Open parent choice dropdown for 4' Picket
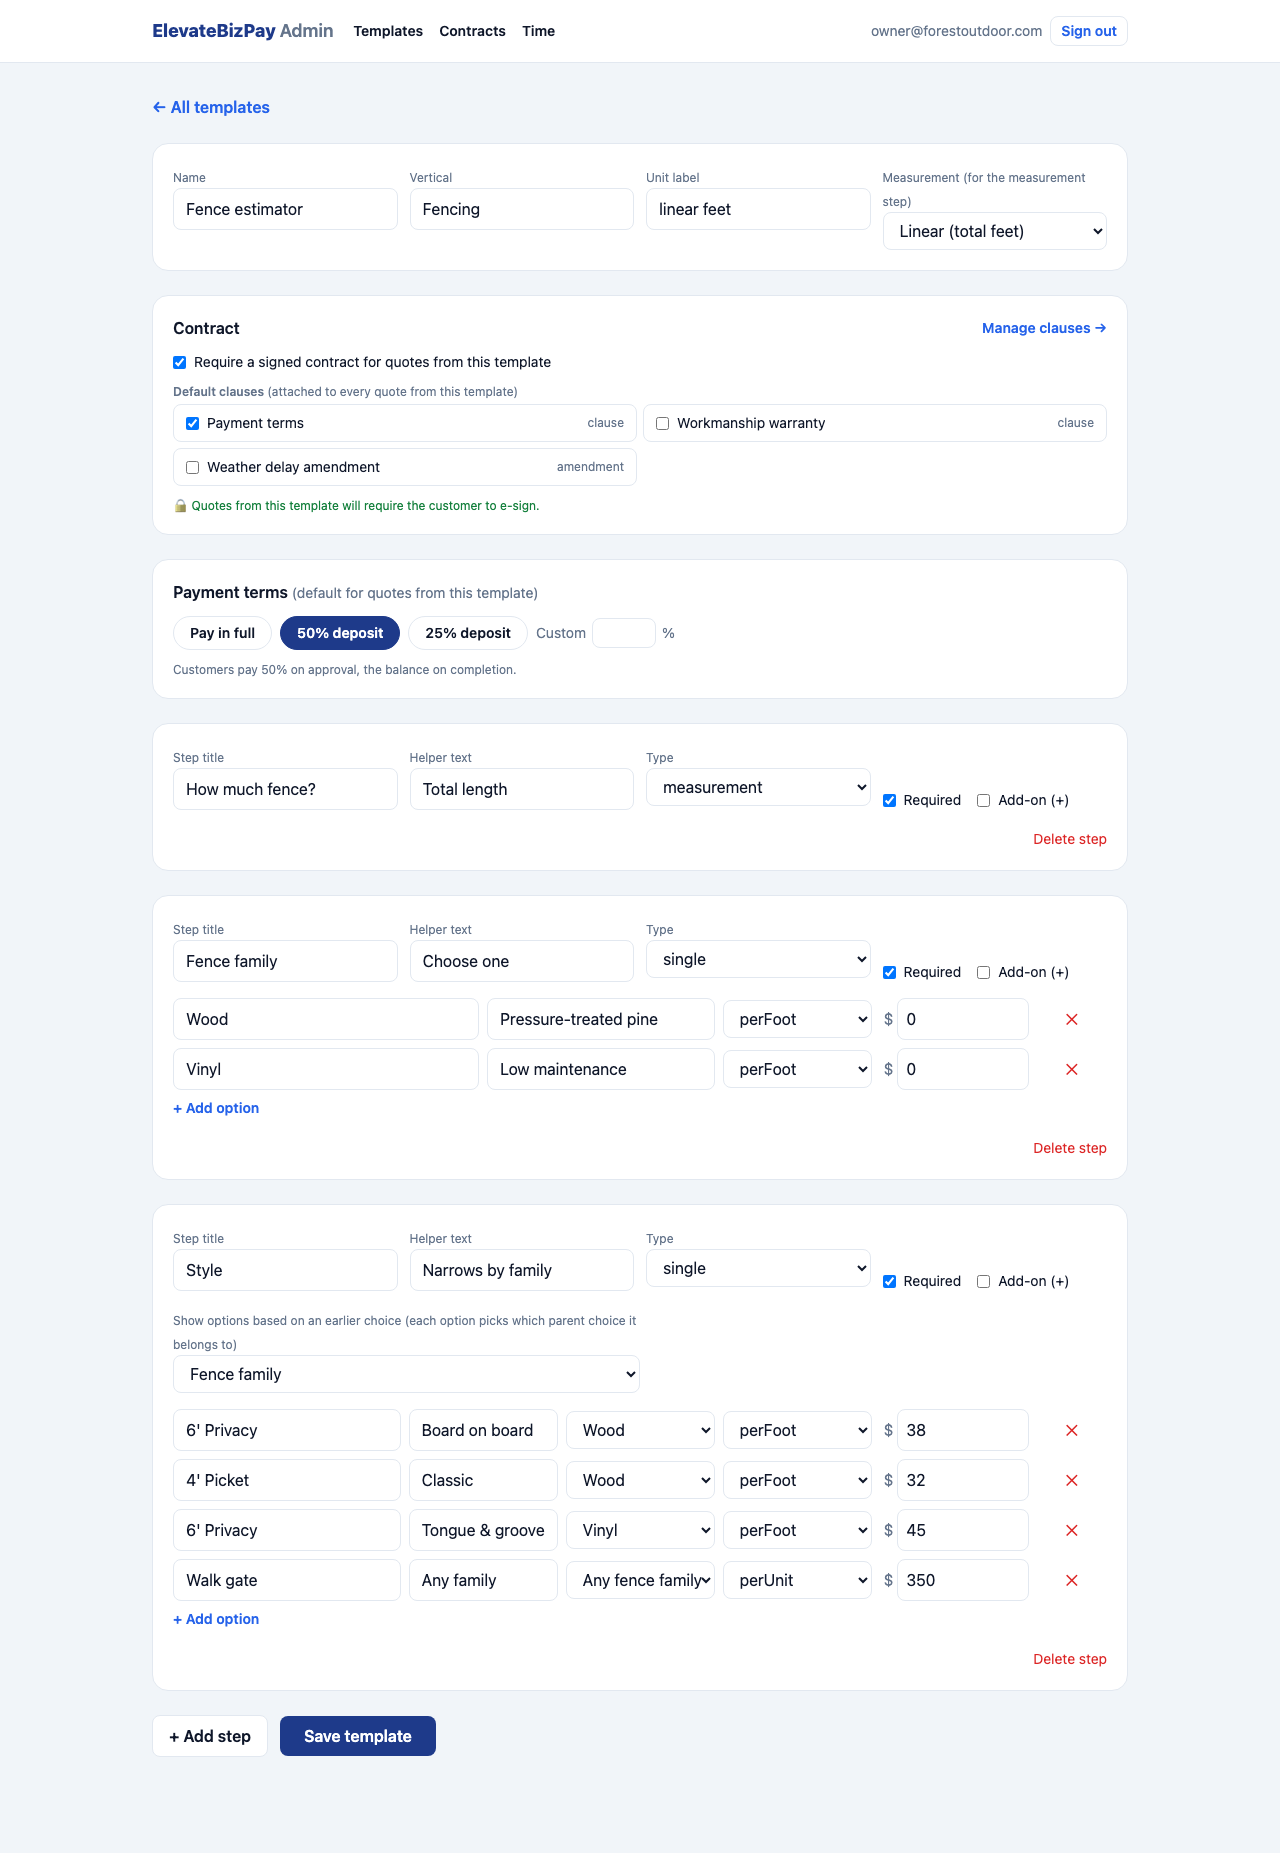1280x1853 pixels. coord(640,1480)
